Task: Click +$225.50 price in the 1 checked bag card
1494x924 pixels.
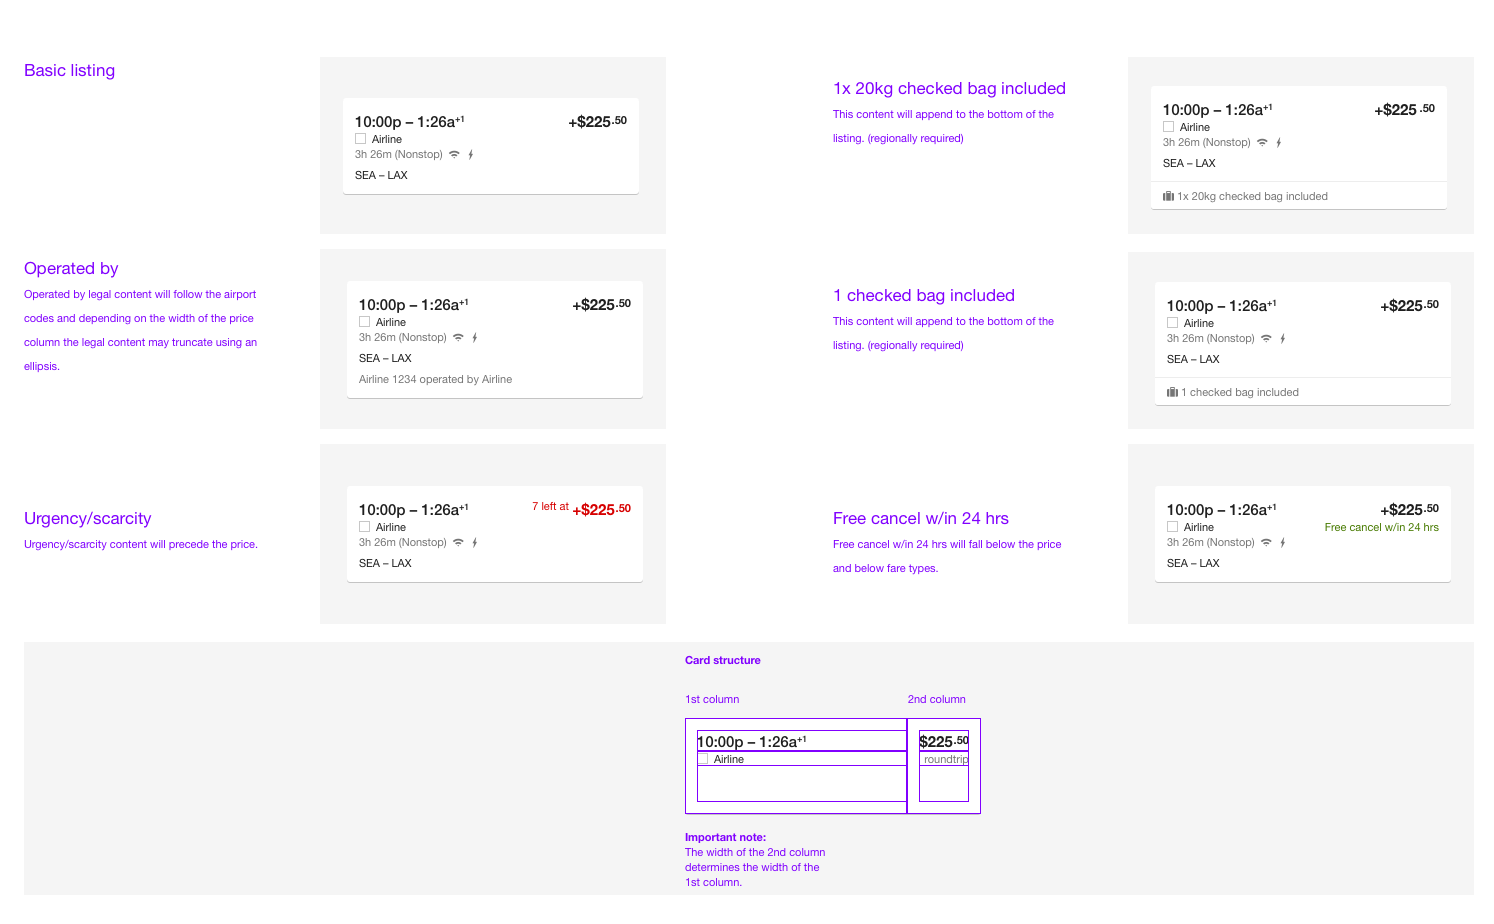Action: click(1410, 305)
